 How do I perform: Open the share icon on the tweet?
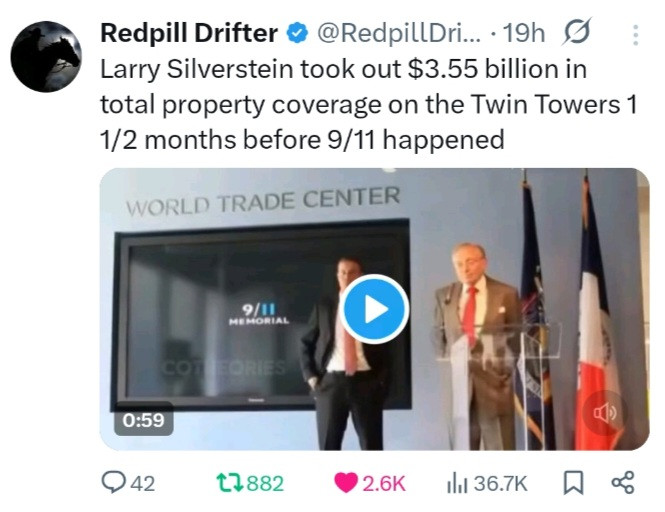(623, 483)
